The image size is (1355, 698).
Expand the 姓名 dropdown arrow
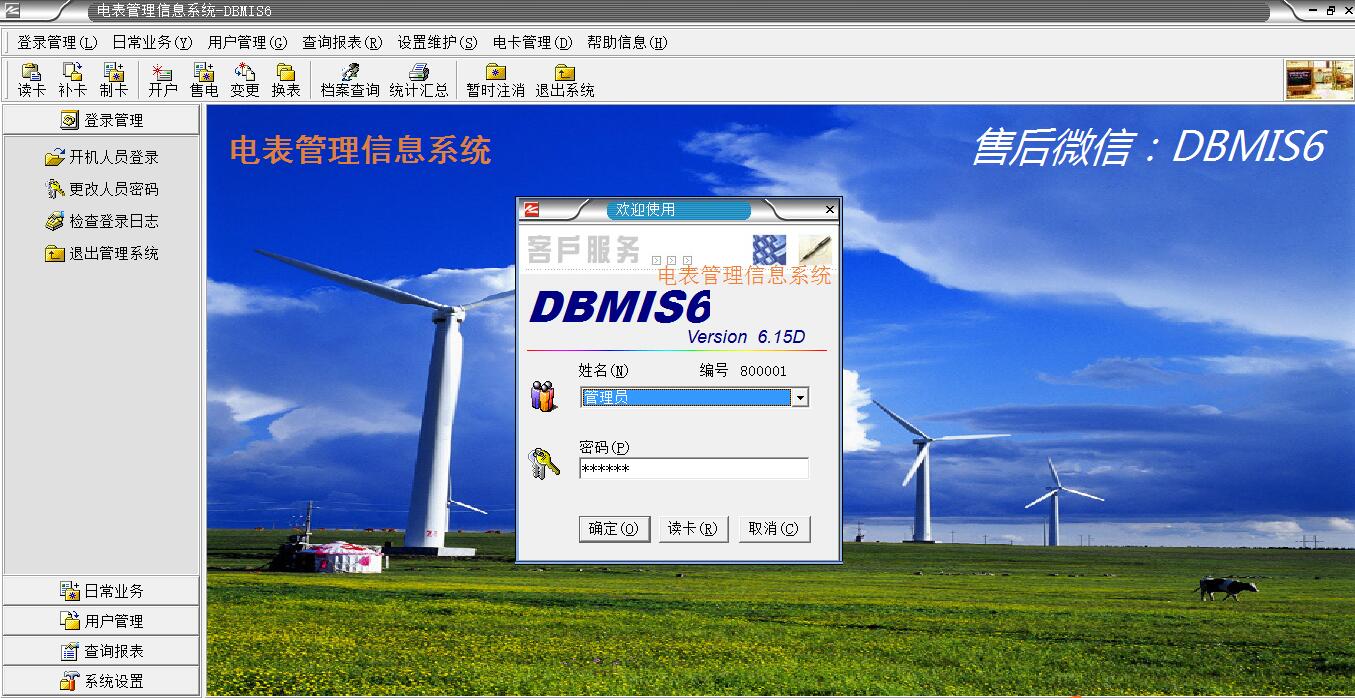(799, 398)
